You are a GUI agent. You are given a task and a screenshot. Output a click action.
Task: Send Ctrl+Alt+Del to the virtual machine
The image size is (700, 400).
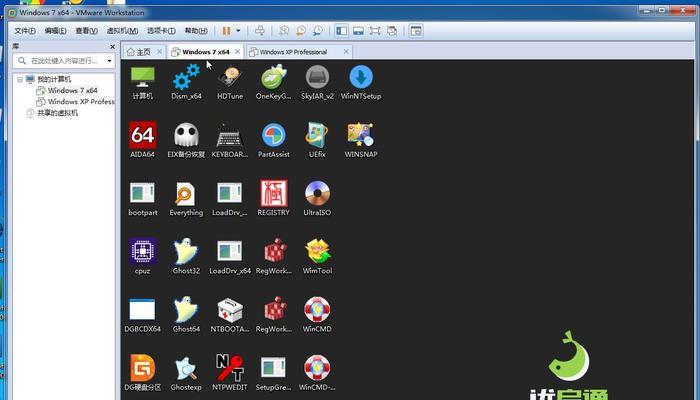pos(260,31)
